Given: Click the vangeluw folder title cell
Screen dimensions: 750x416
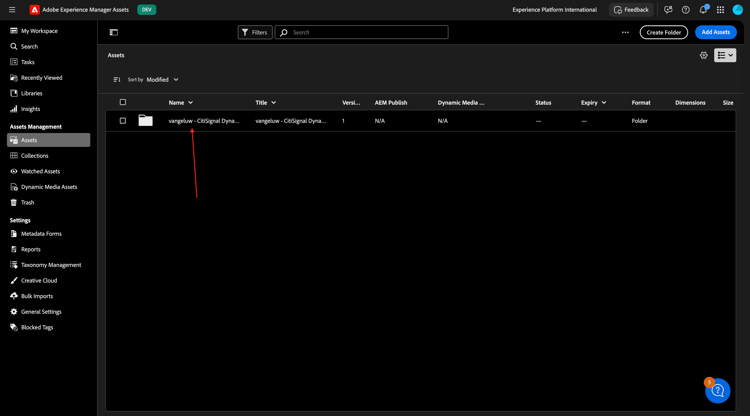Looking at the screenshot, I should 291,121.
